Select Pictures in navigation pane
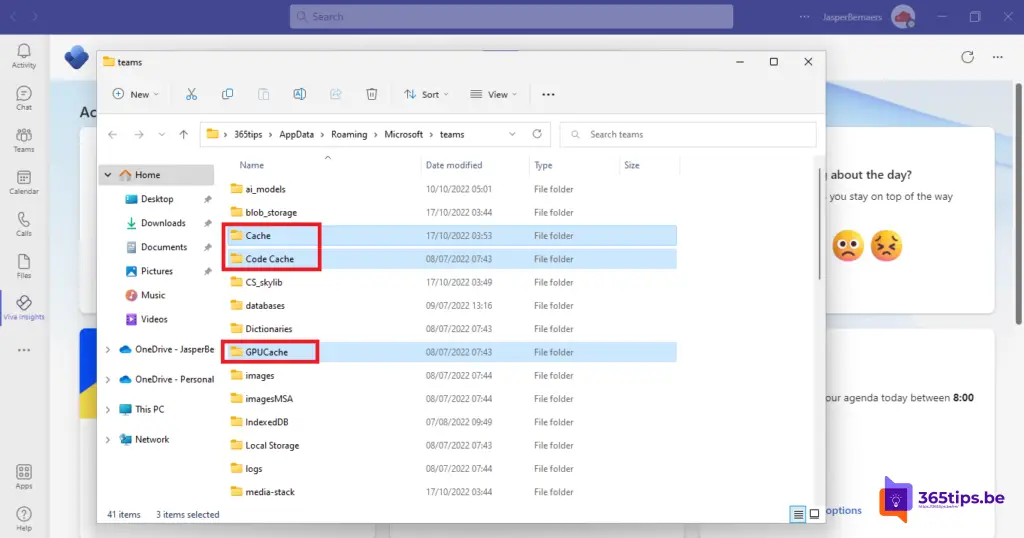 pos(157,271)
